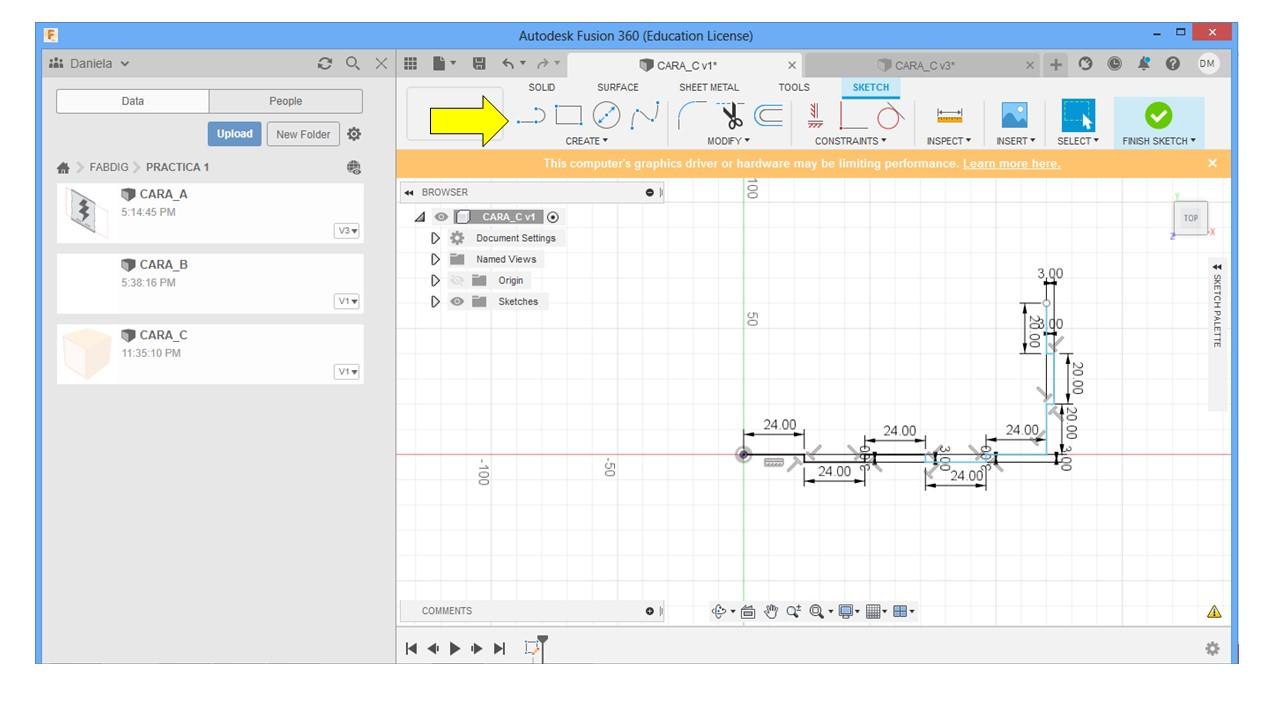Refresh the data panel

pos(324,64)
